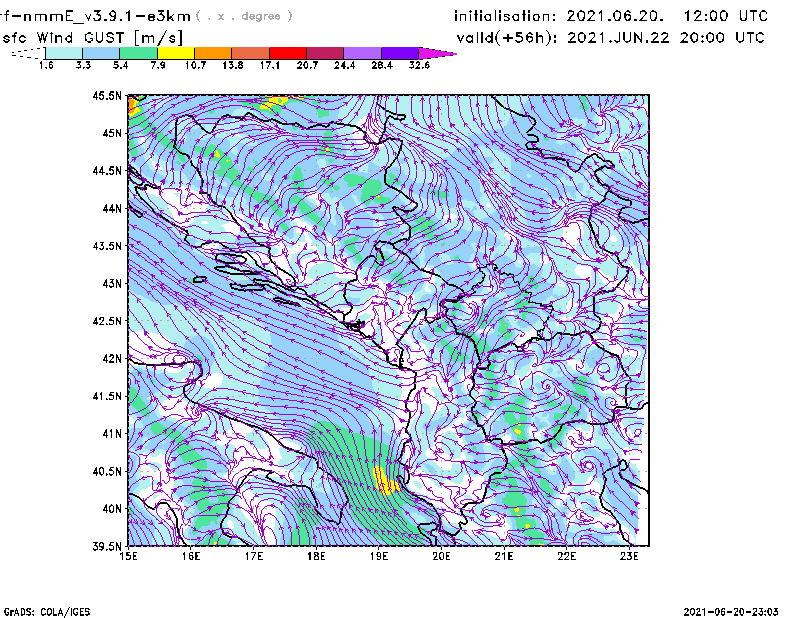Click the yellow 7.9–10.7 legend swatch
The width and height of the screenshot is (800, 618).
click(176, 53)
